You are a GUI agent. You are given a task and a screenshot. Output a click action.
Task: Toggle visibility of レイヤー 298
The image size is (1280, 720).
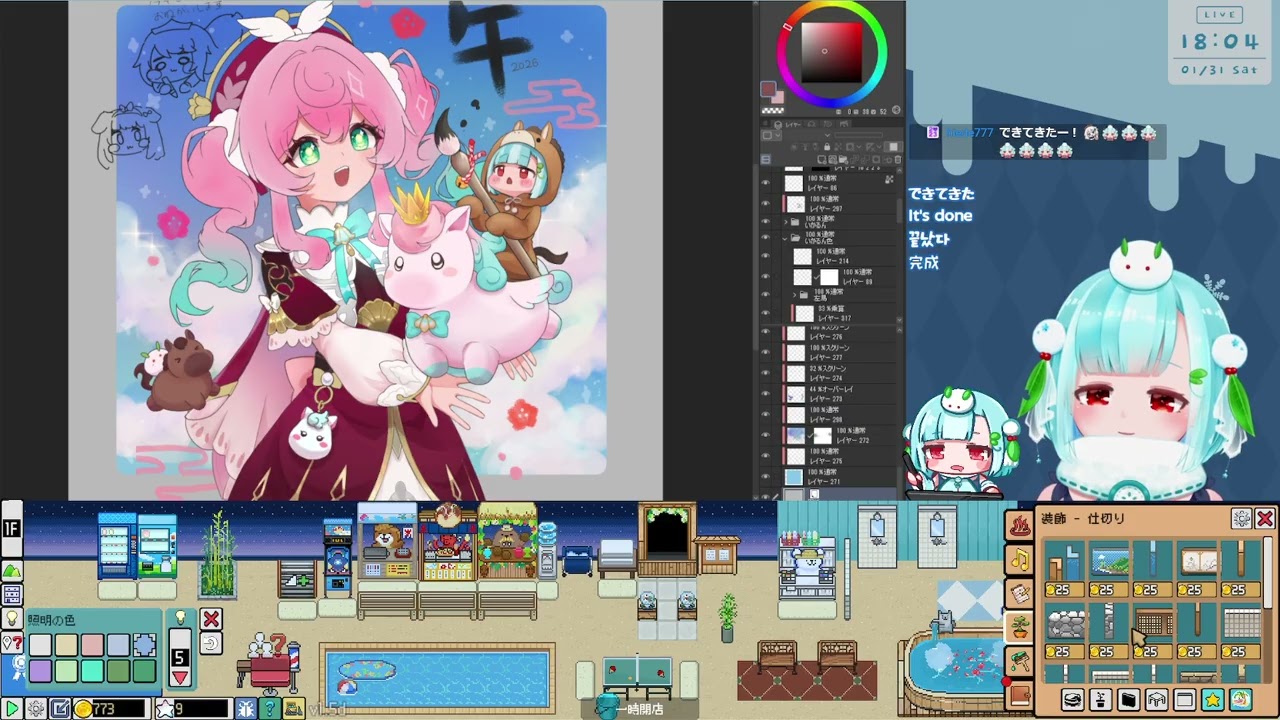click(x=766, y=415)
